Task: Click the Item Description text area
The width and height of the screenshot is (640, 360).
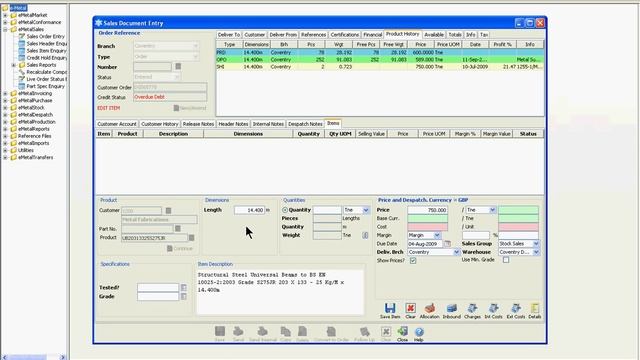Action: click(280, 292)
